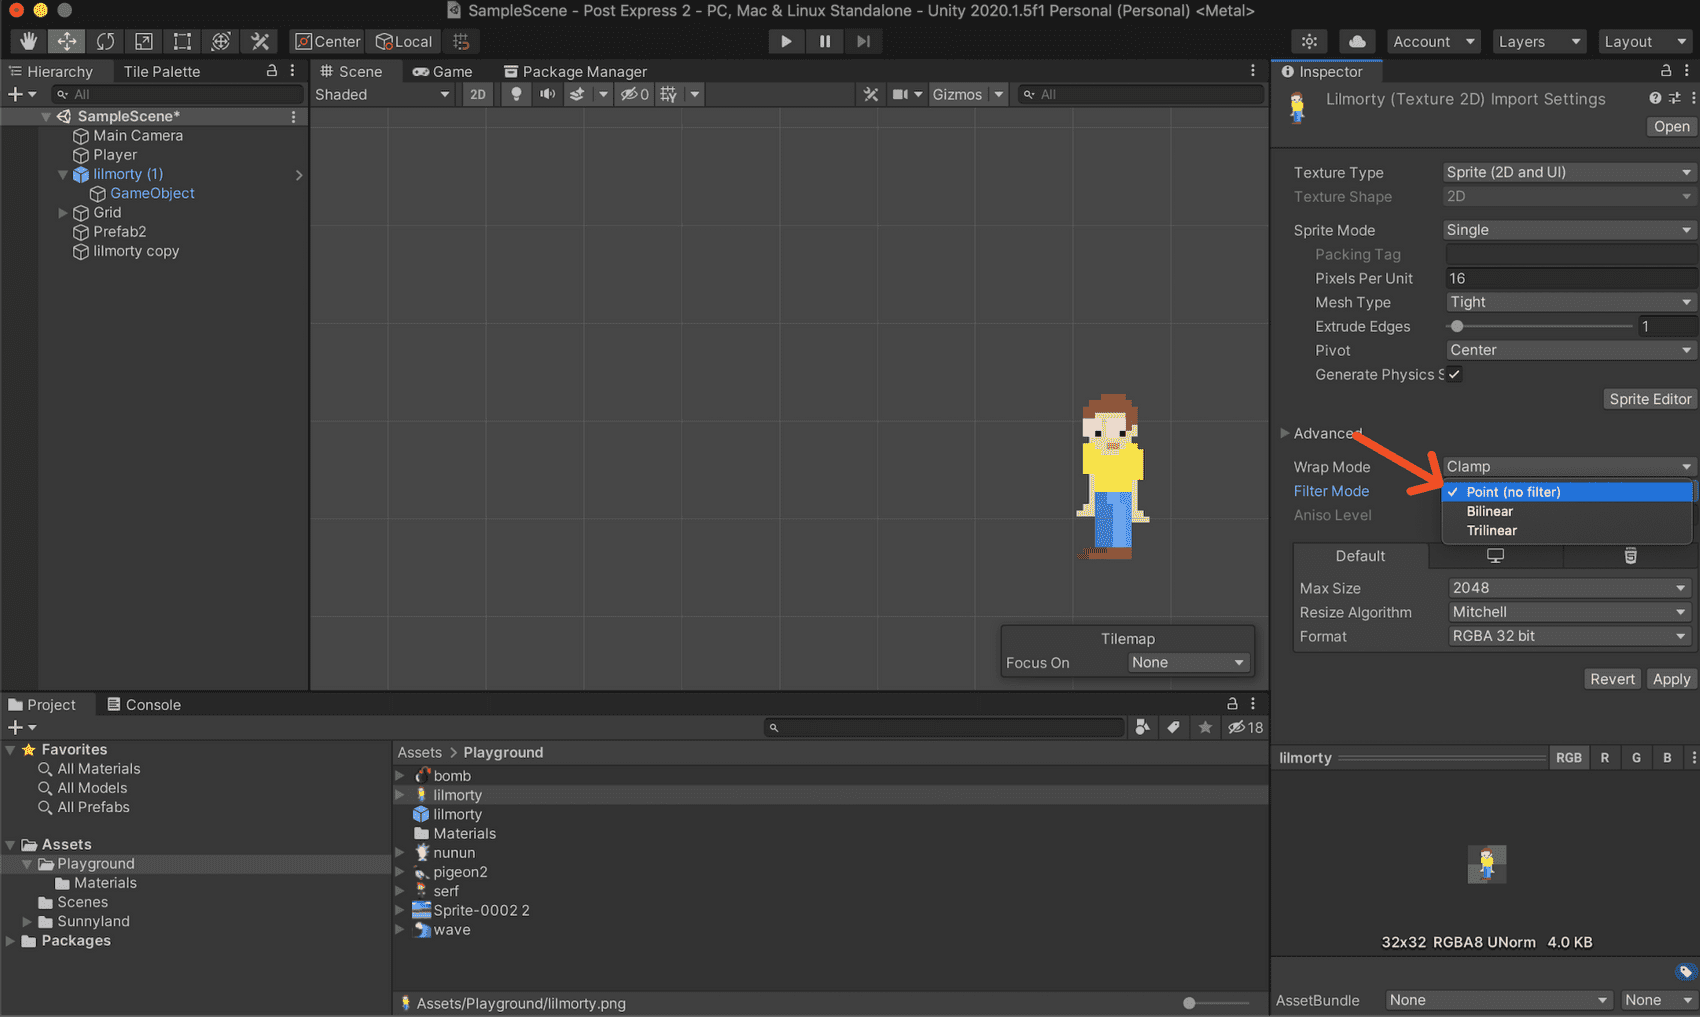Select the Scale tool

[x=143, y=41]
